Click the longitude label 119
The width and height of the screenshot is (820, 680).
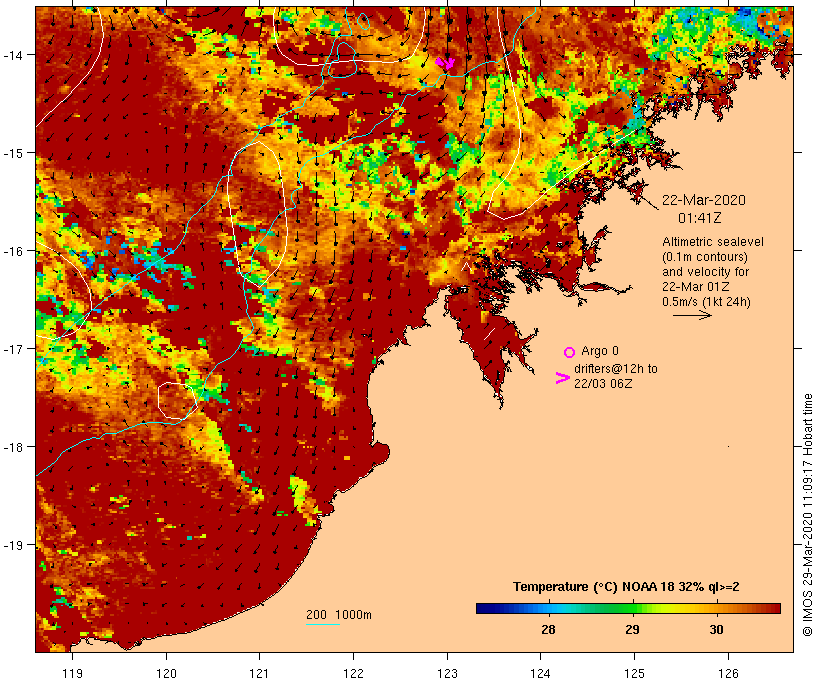click(72, 673)
